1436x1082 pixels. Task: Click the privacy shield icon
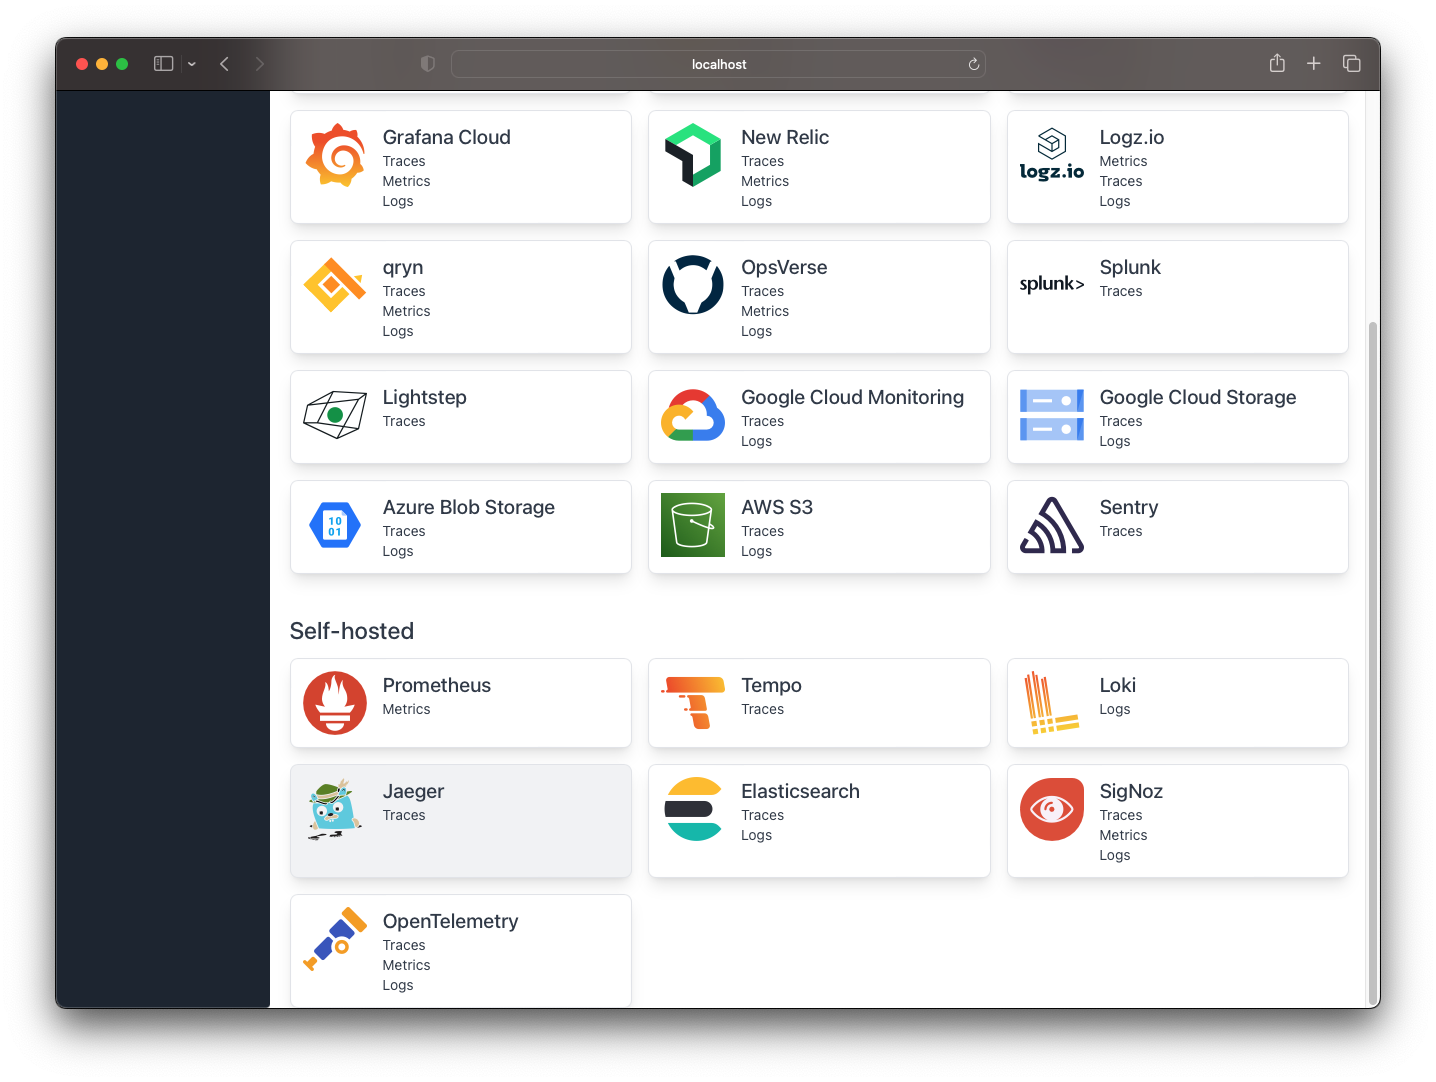pos(427,64)
